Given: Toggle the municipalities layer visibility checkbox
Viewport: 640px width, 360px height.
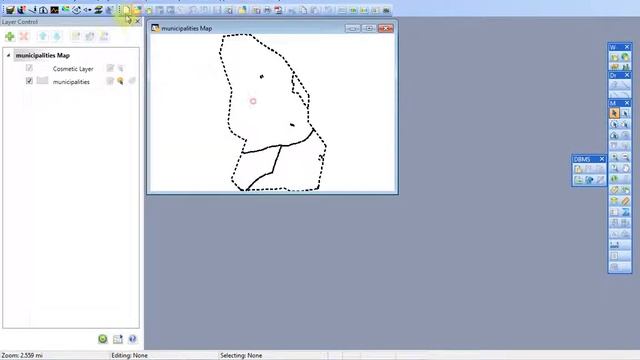Looking at the screenshot, I should point(29,81).
